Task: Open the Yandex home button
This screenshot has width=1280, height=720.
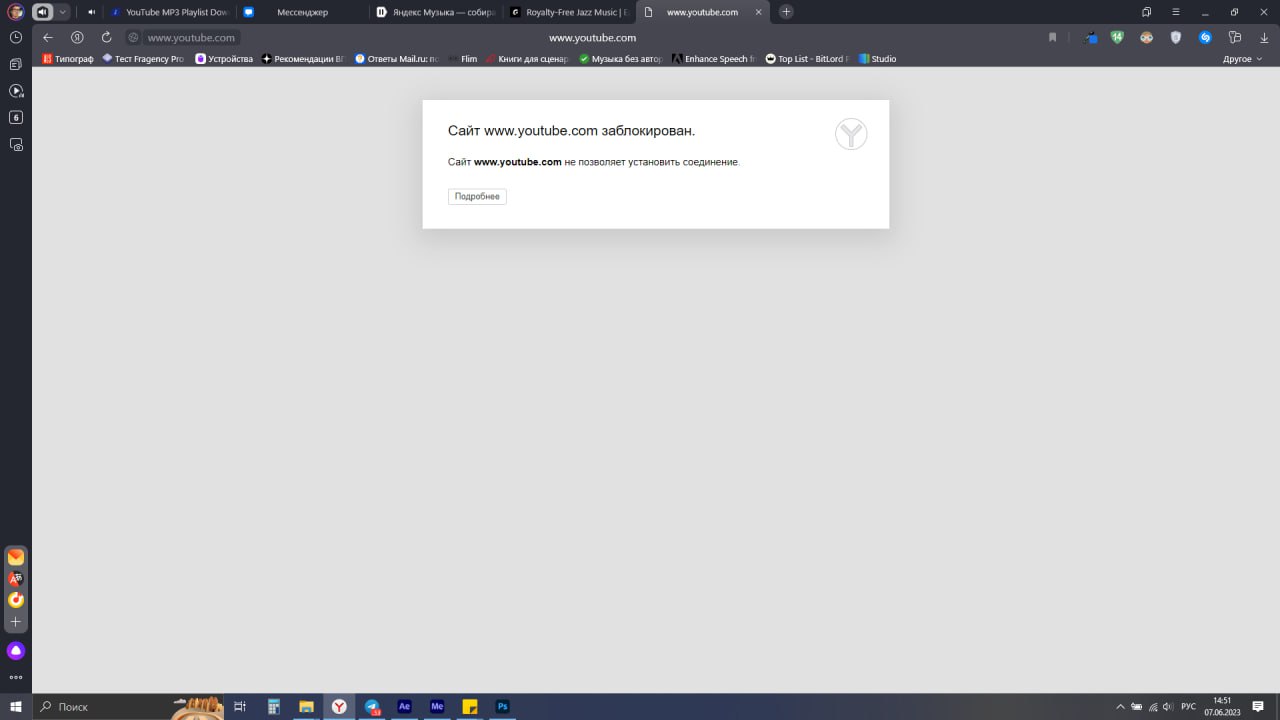Action: 77,37
